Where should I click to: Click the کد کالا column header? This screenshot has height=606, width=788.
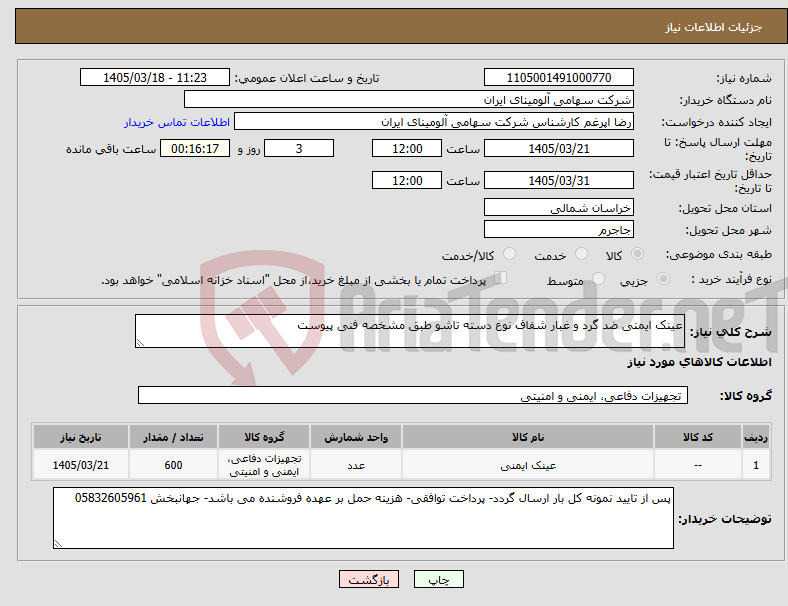pyautogui.click(x=698, y=437)
